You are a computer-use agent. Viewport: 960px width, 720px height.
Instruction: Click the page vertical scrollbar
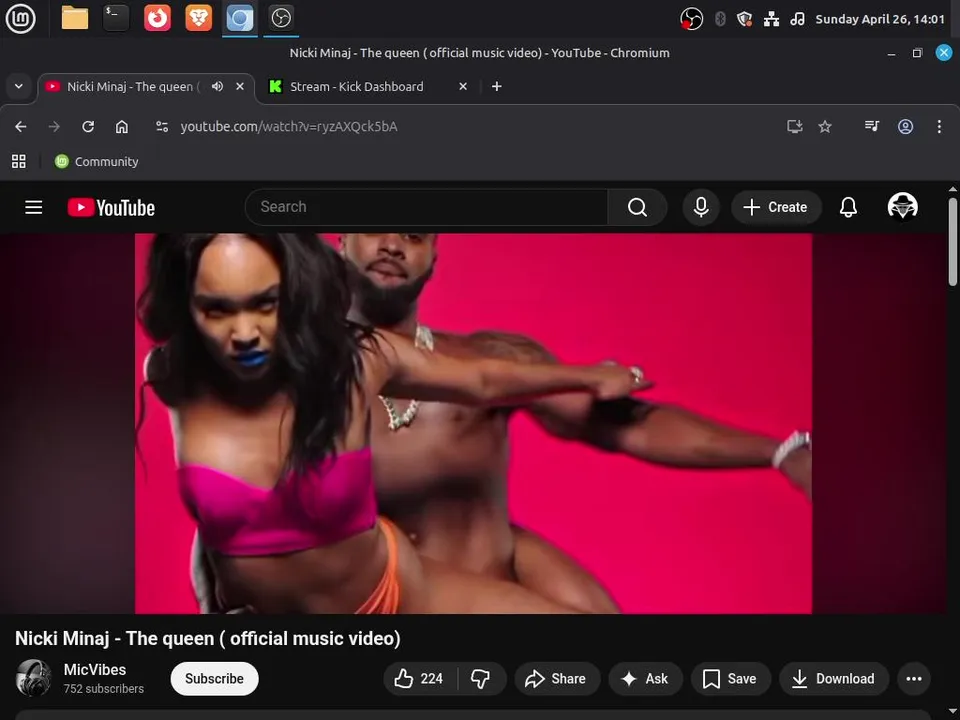(x=953, y=242)
